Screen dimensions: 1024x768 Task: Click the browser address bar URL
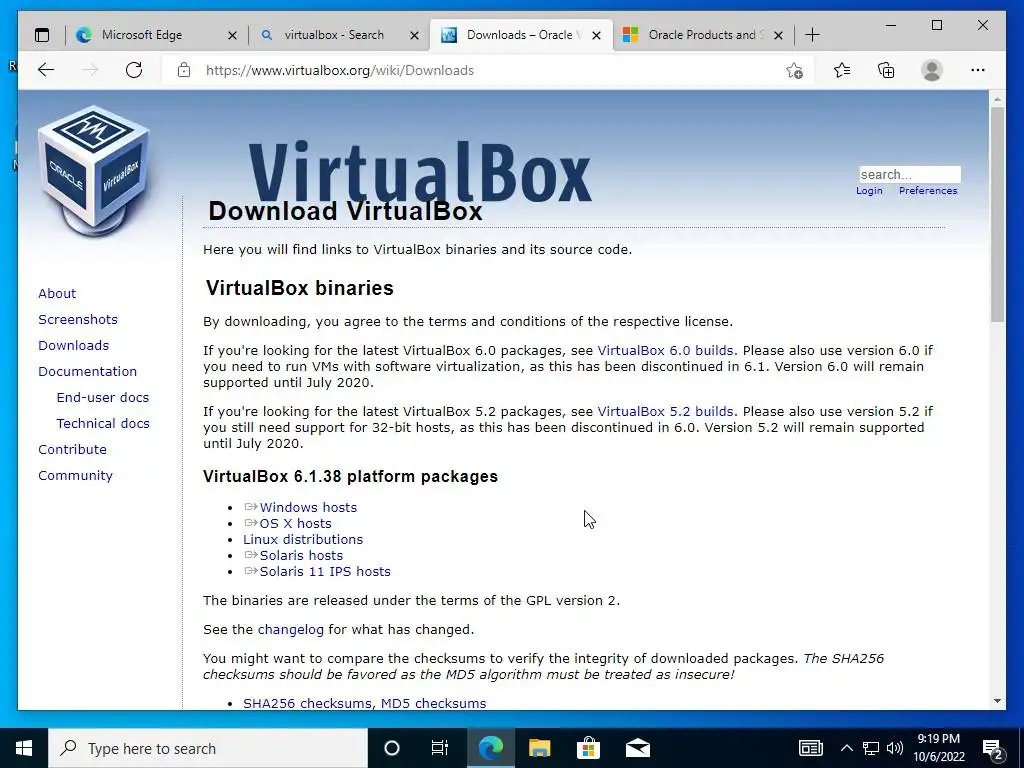pos(340,71)
